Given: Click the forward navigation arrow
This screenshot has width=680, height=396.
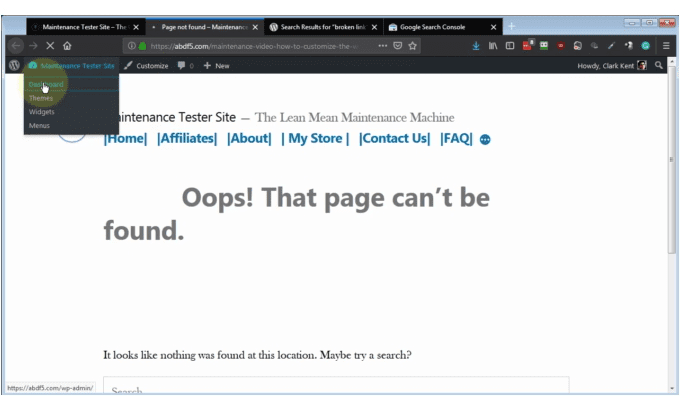Looking at the screenshot, I should click(x=33, y=46).
